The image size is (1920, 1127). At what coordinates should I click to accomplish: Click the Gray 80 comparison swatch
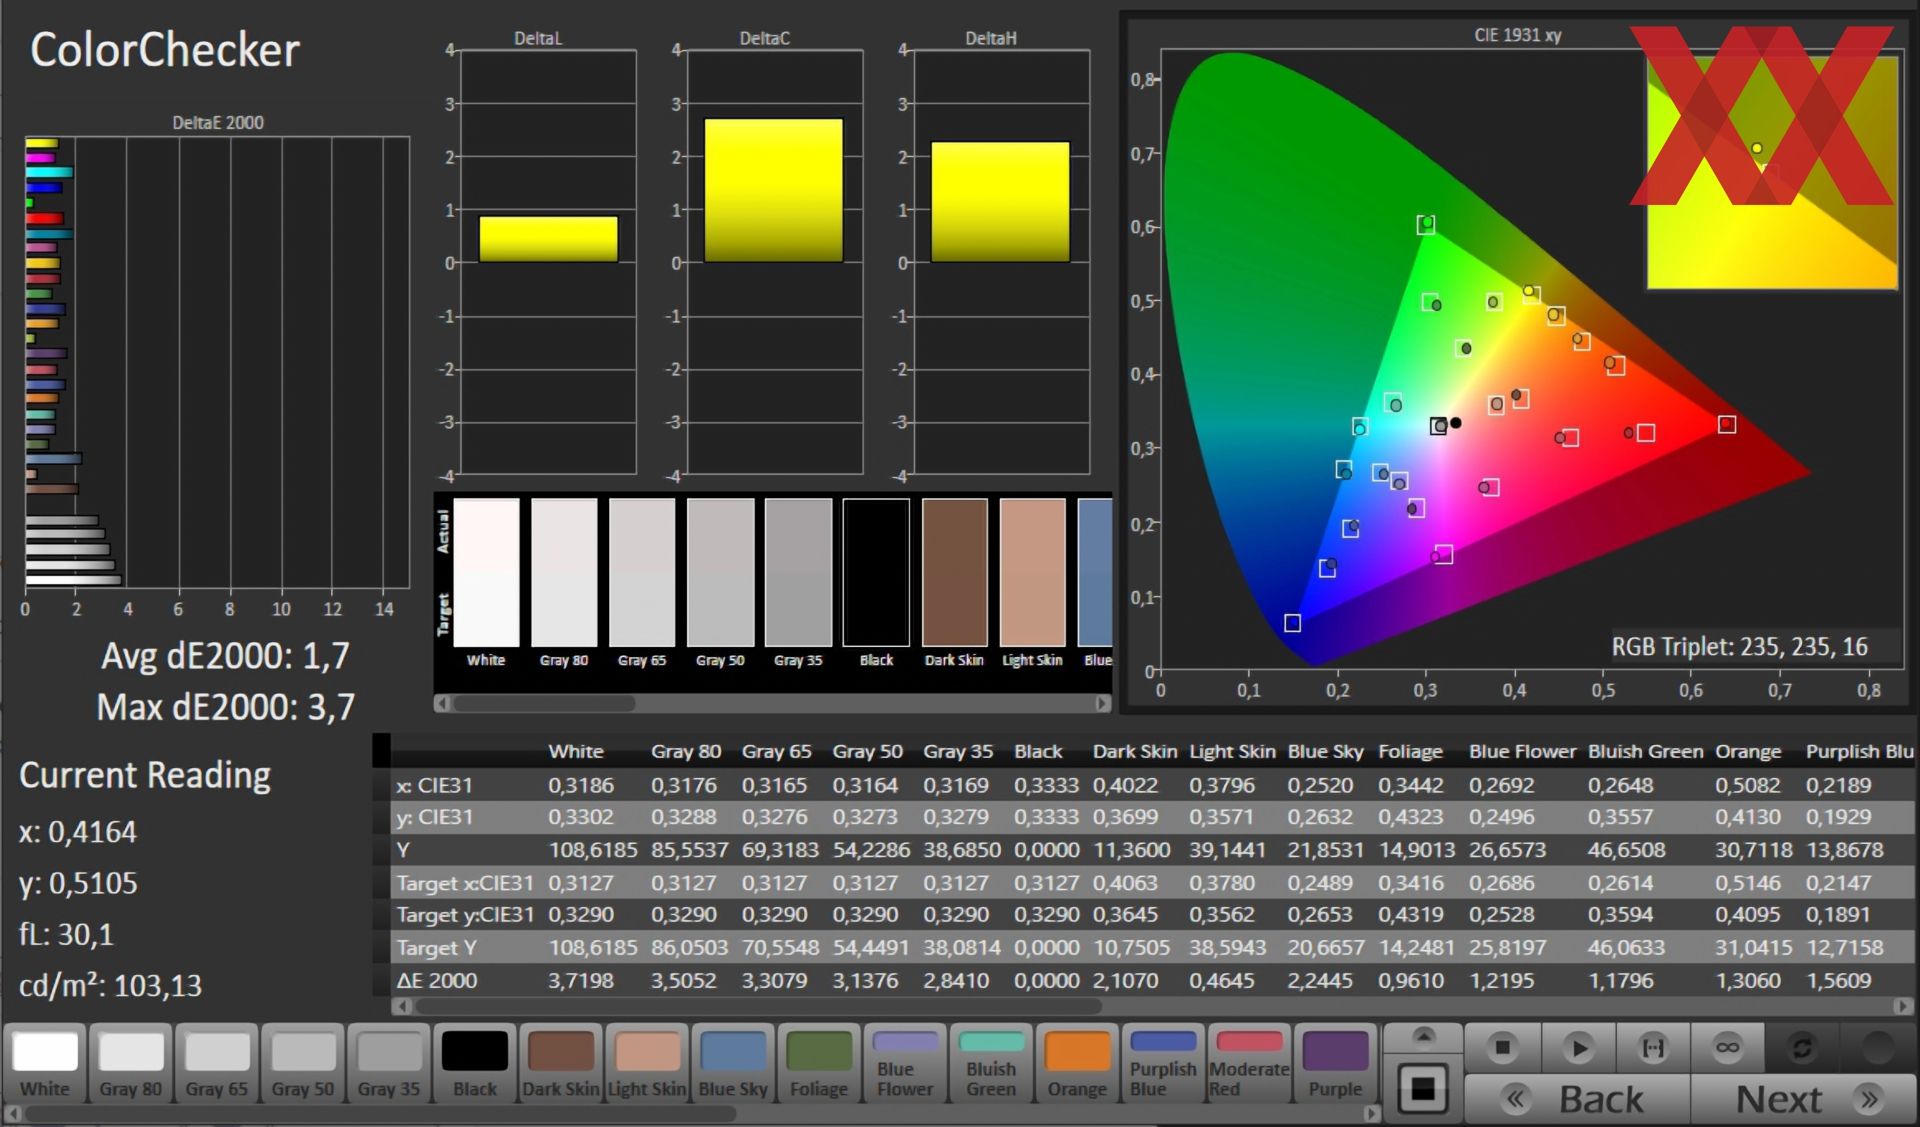[x=564, y=572]
